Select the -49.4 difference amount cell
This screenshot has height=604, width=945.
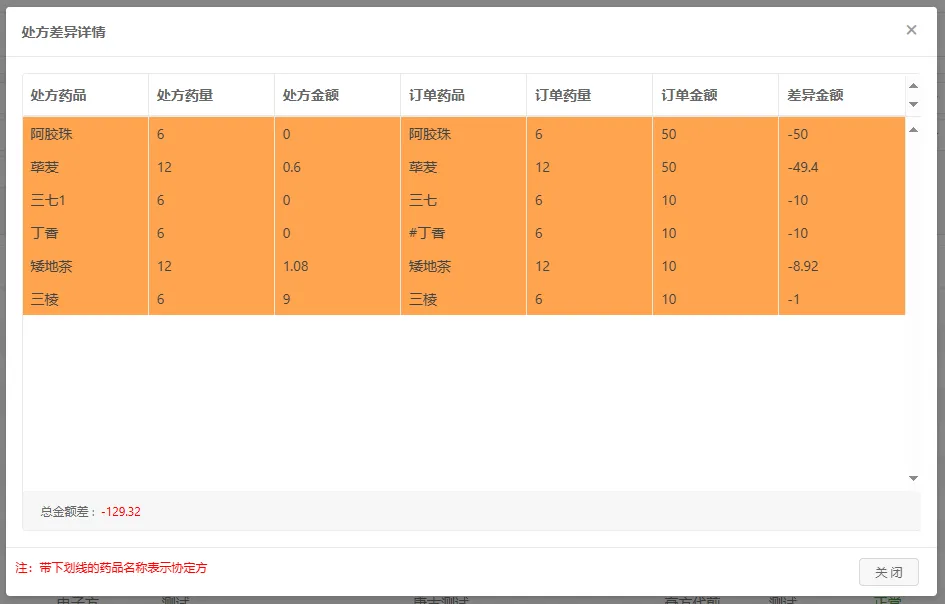(803, 167)
